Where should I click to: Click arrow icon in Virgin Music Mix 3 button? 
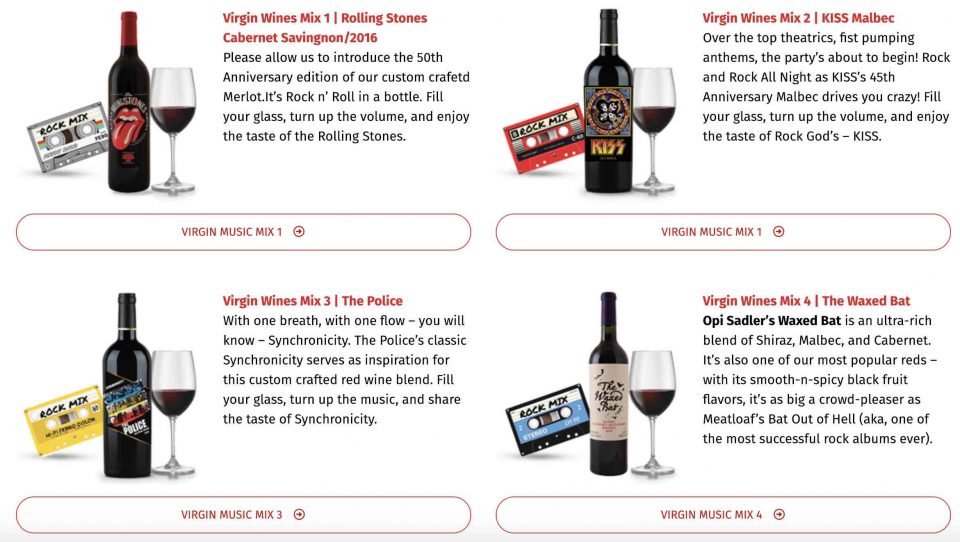tap(299, 514)
